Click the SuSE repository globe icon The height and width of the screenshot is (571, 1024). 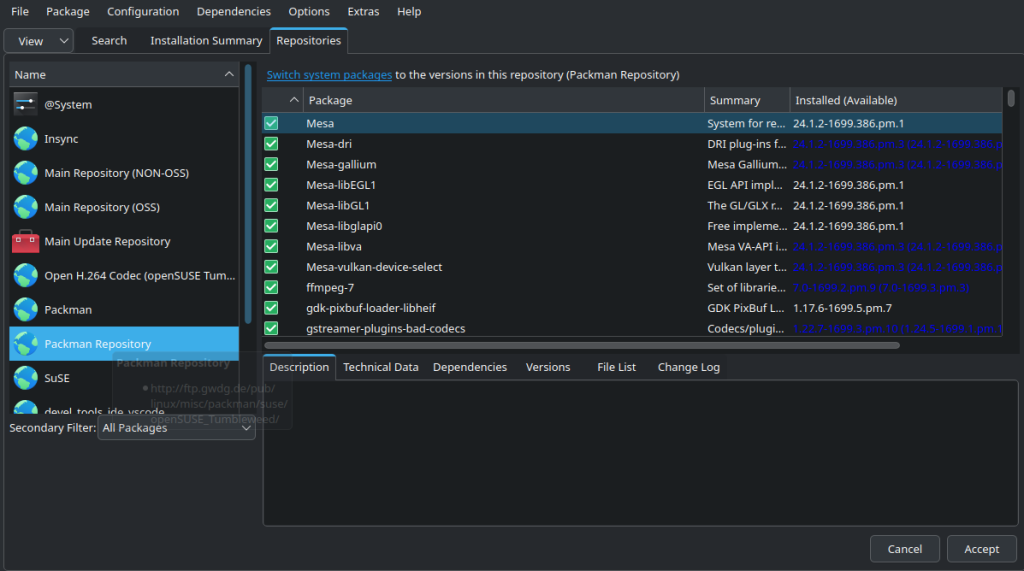25,378
